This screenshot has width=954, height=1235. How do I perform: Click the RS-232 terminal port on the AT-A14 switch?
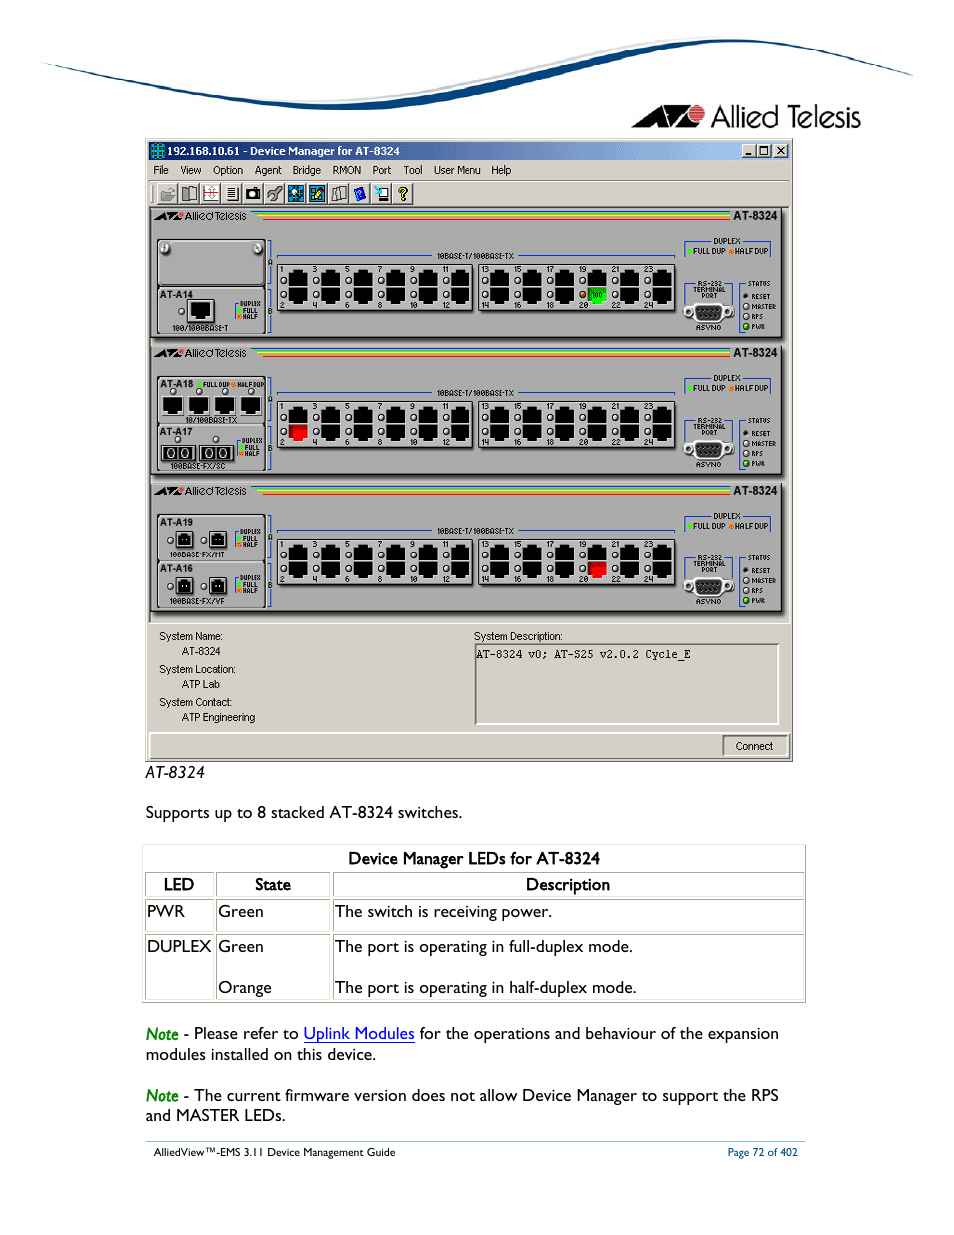pos(708,312)
